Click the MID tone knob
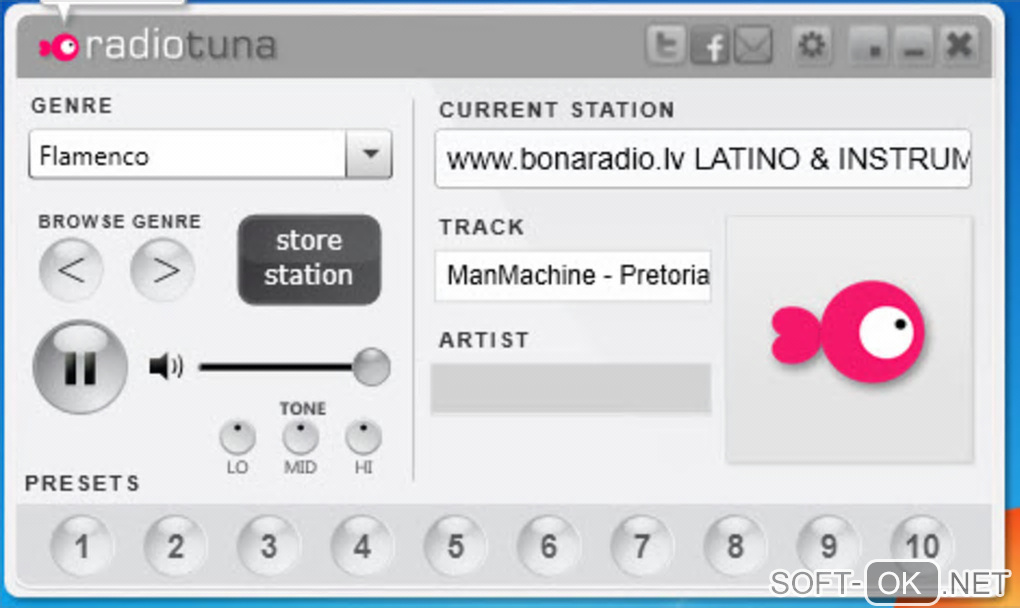Image resolution: width=1020 pixels, height=608 pixels. pyautogui.click(x=301, y=436)
